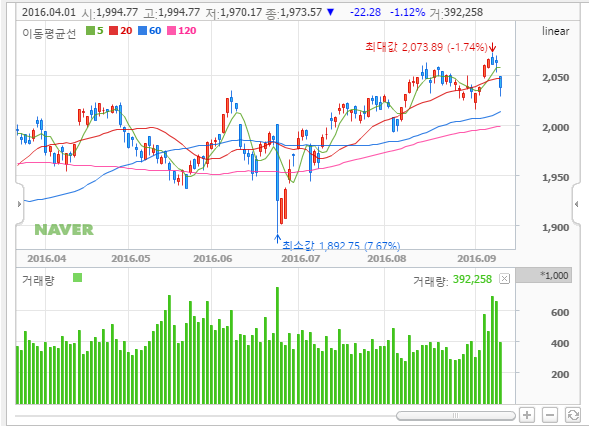
Task: Click the 2,000 price axis label
Action: coord(555,128)
